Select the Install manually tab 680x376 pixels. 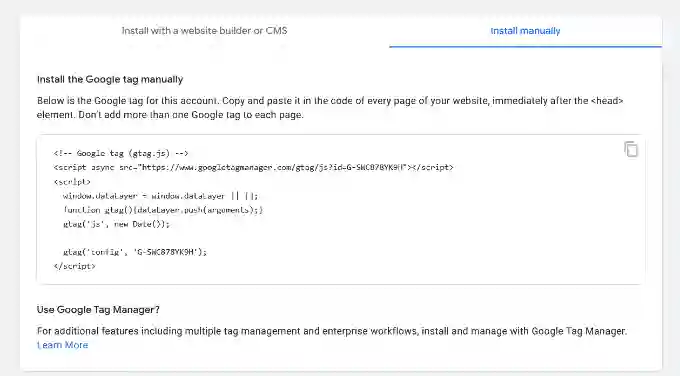tap(525, 31)
